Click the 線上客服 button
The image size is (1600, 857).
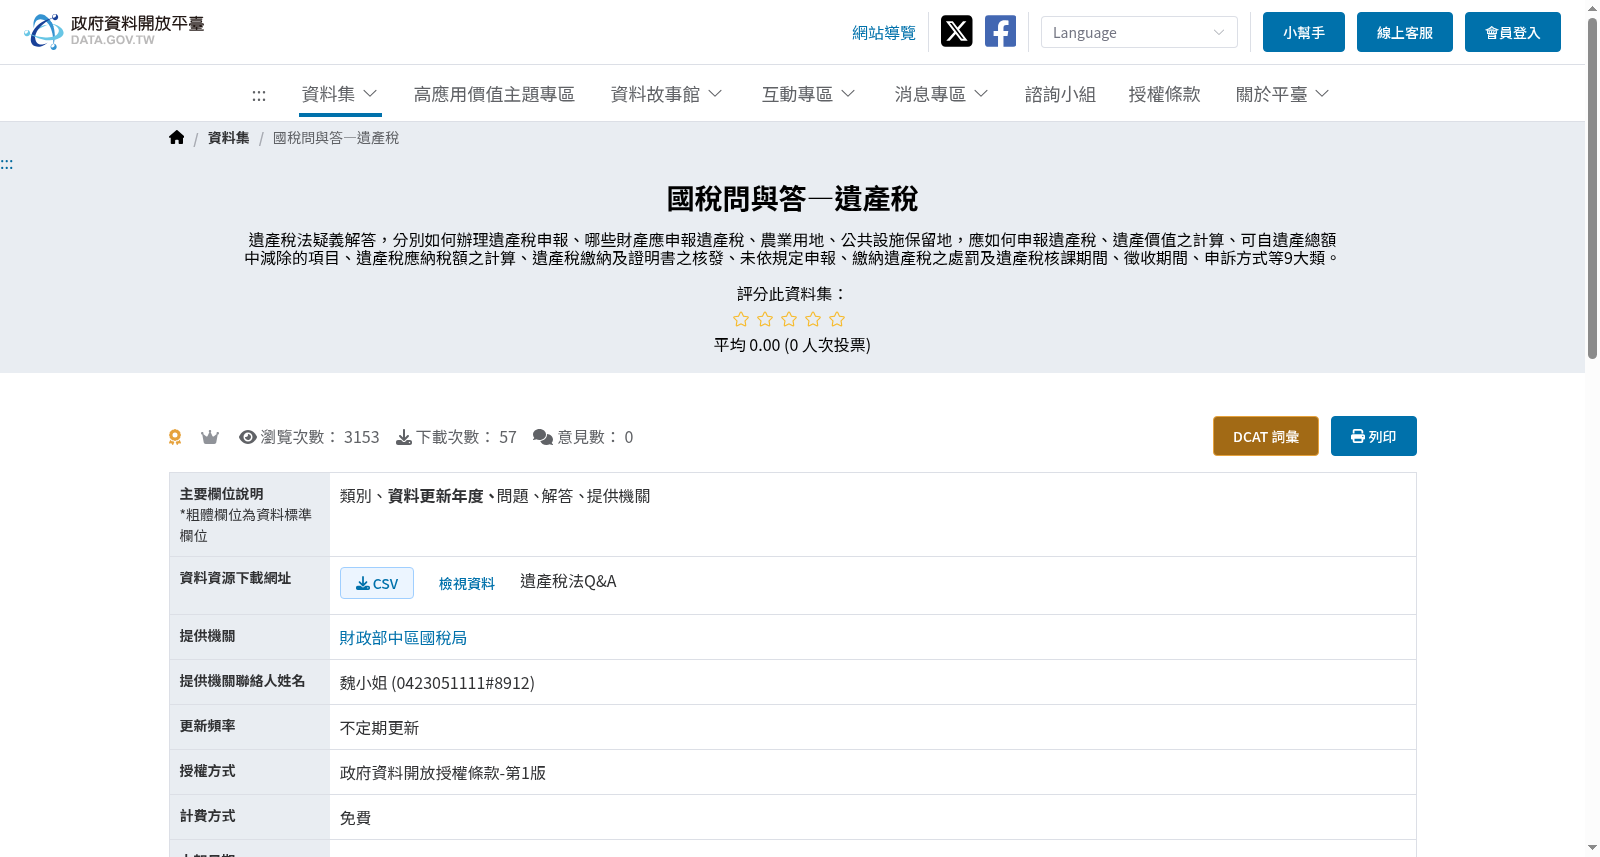(1405, 32)
